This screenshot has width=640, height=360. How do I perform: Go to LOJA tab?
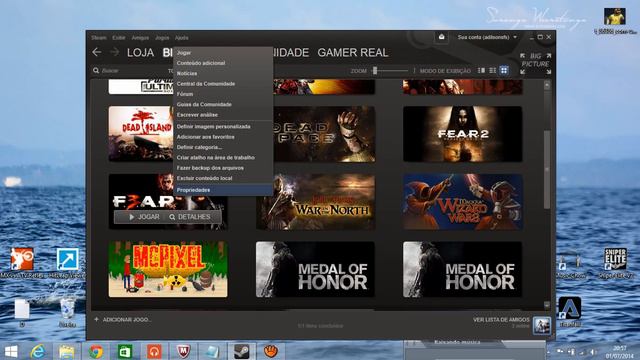click(x=140, y=53)
